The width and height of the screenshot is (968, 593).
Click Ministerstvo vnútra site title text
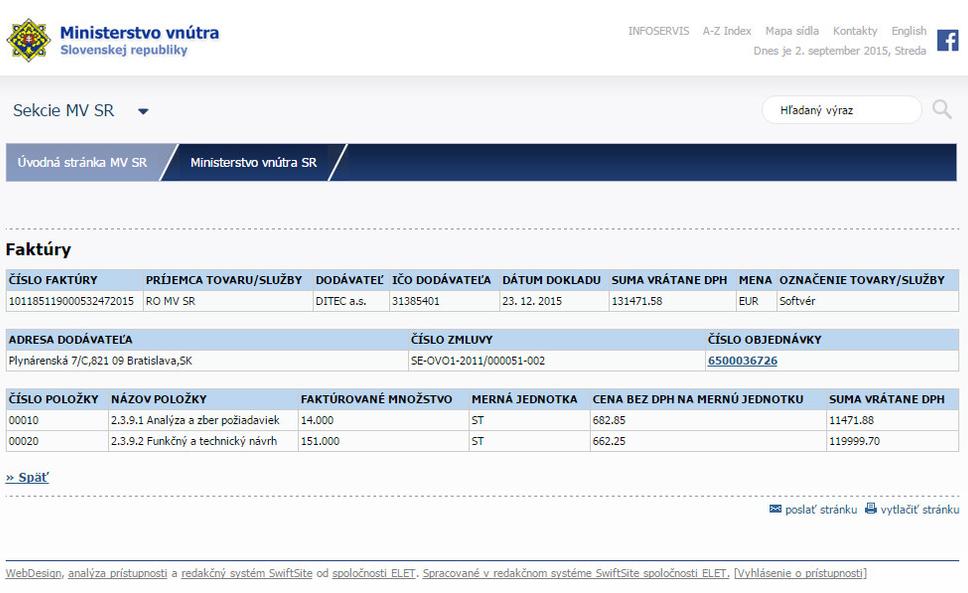140,33
